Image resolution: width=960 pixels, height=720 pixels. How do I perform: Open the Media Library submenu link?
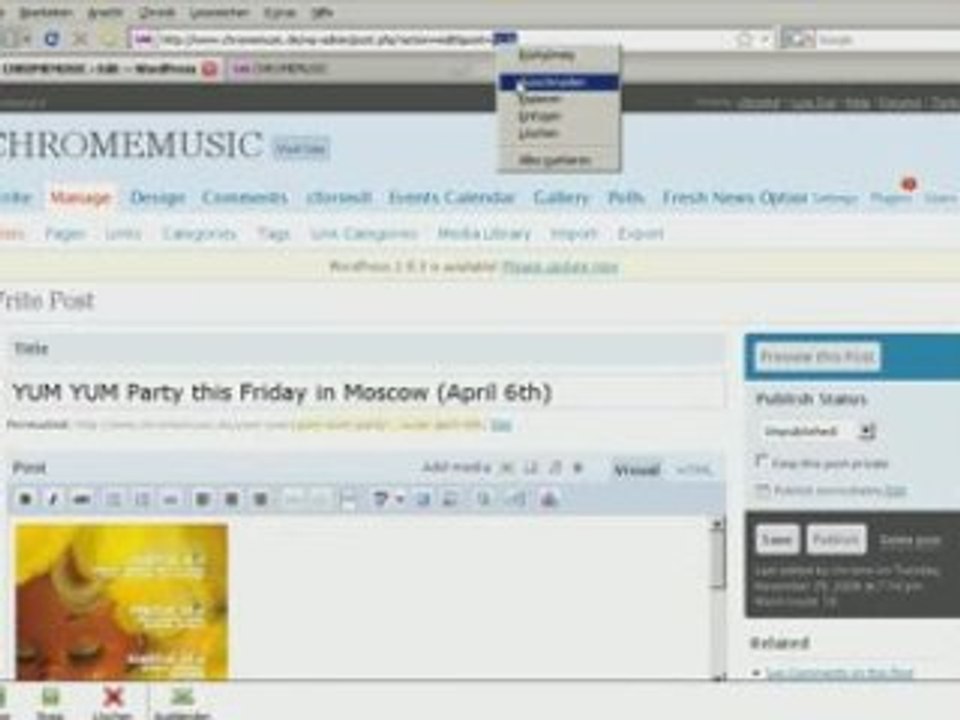pos(484,234)
